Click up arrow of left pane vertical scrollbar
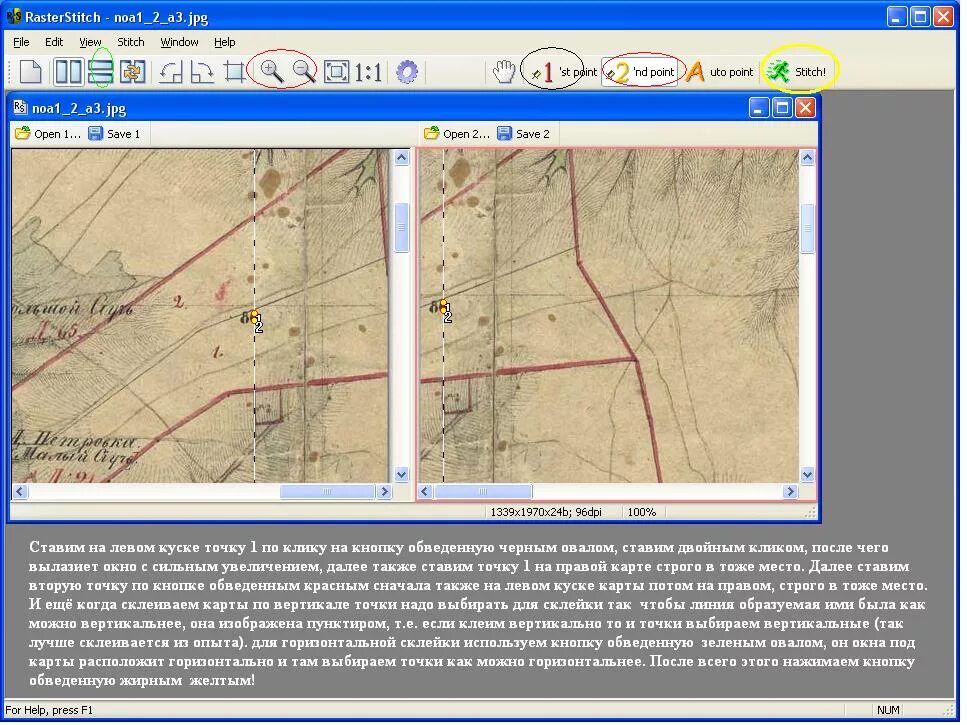Image resolution: width=967 pixels, height=725 pixels. (x=401, y=158)
